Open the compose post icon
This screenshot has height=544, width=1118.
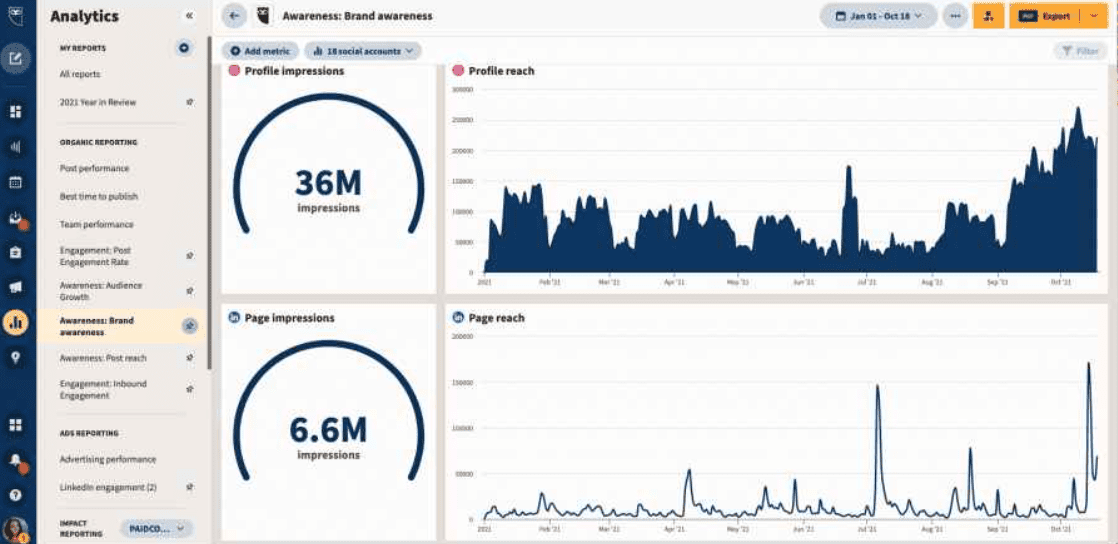[x=16, y=57]
